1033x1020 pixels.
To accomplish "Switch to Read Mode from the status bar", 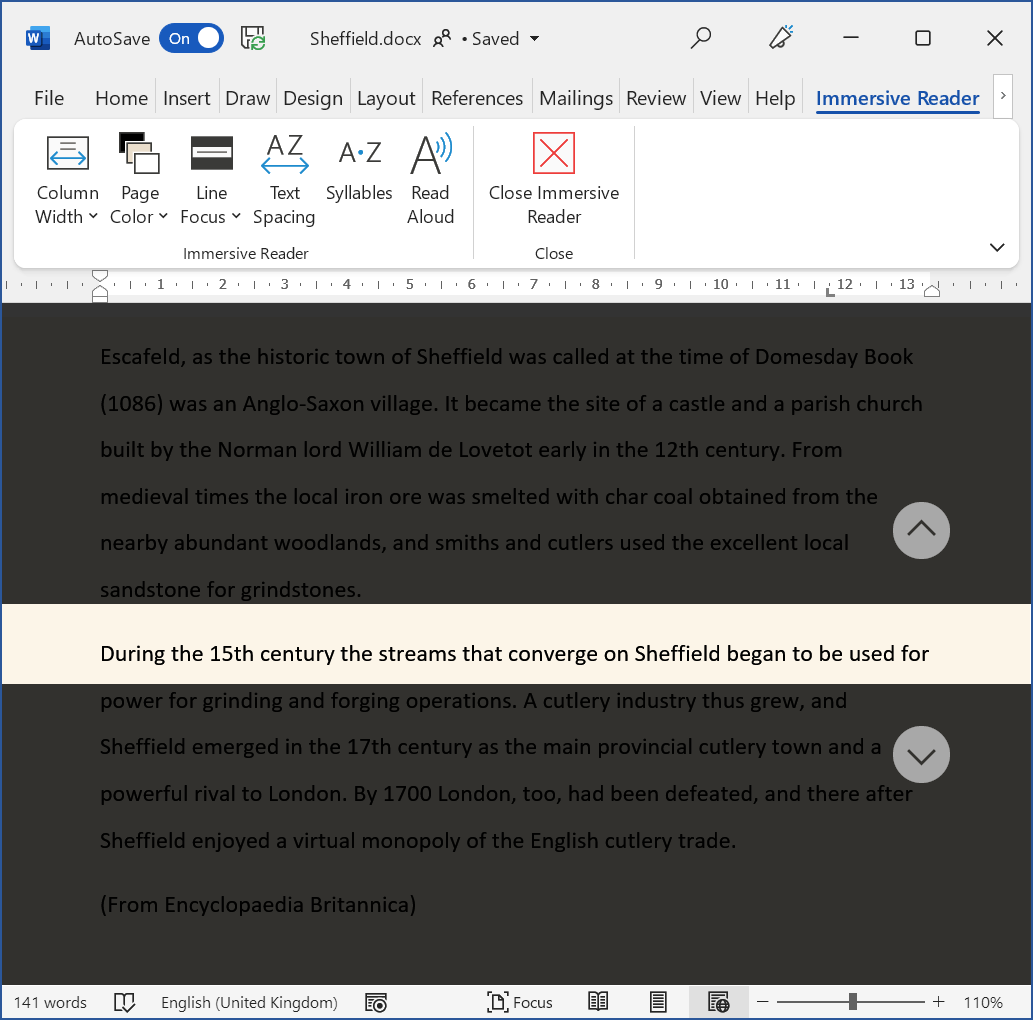I will 597,1002.
